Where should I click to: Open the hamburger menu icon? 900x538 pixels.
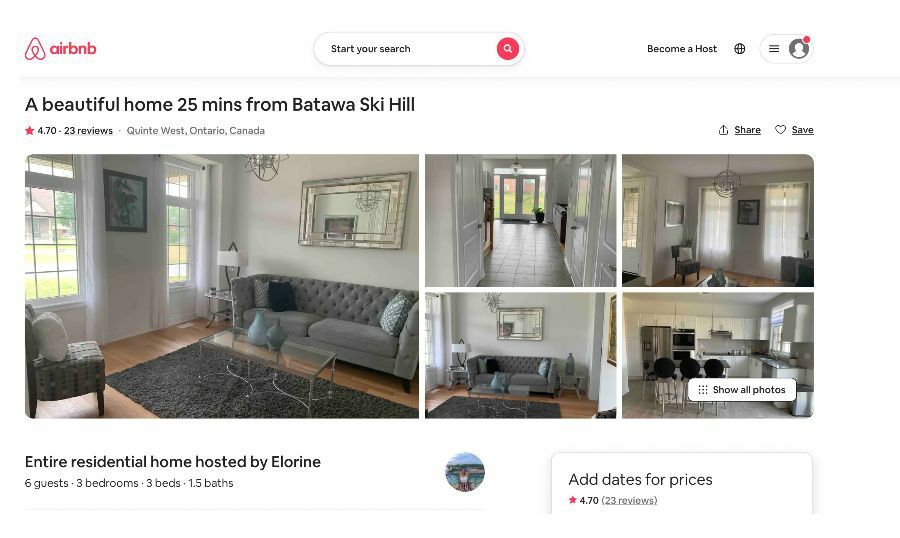774,49
